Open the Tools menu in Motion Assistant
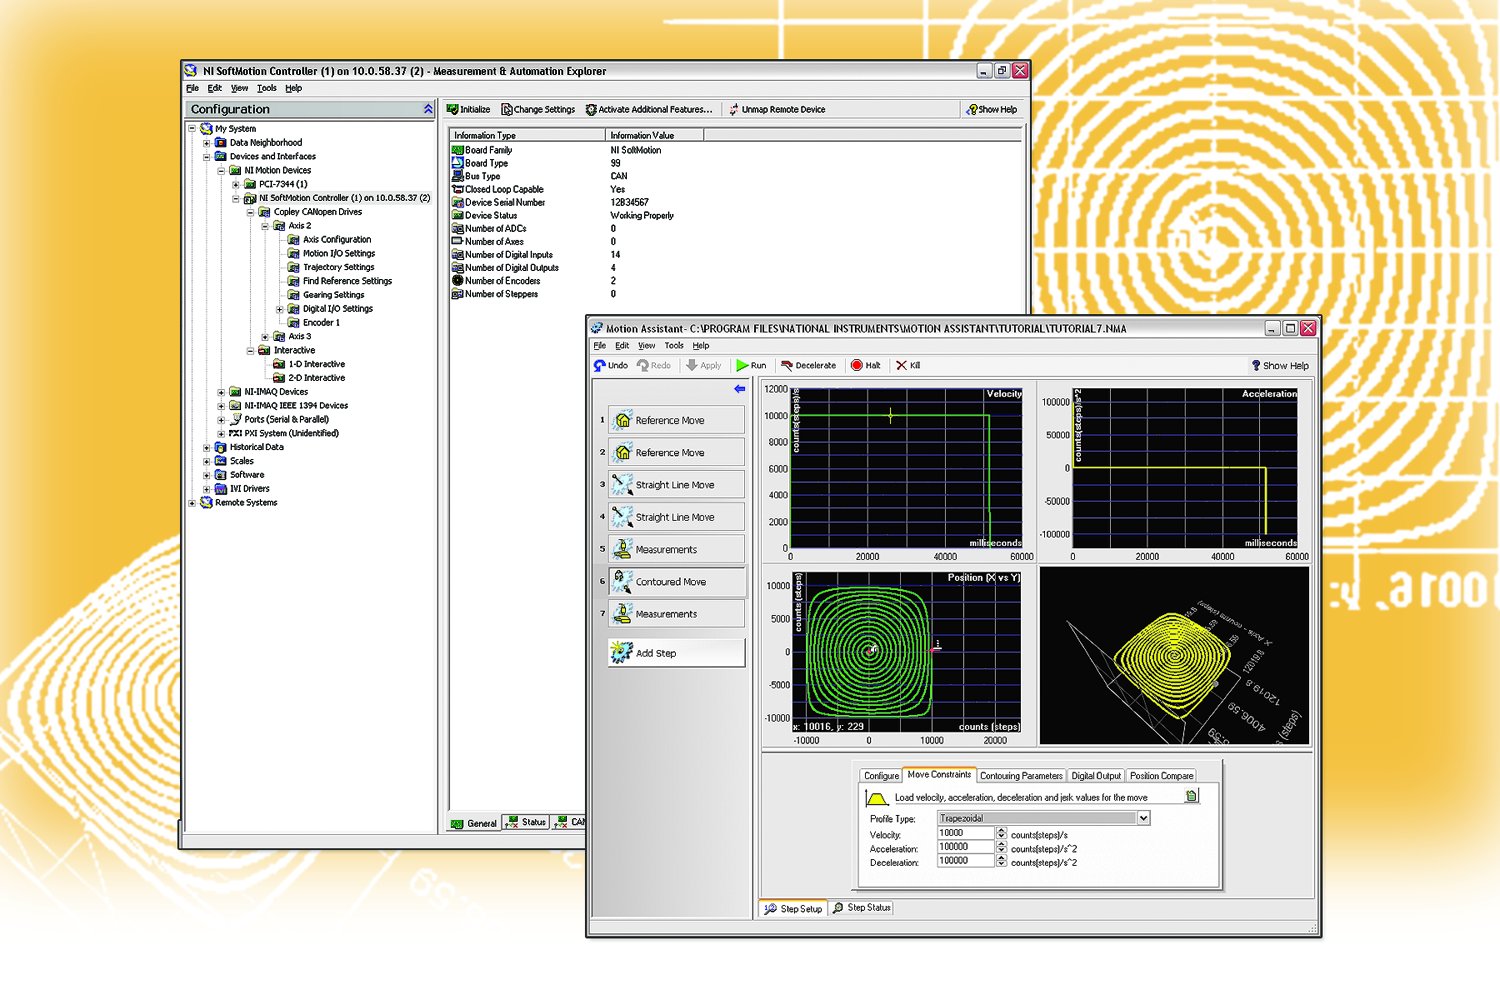This screenshot has height=1000, width=1500. pyautogui.click(x=674, y=345)
